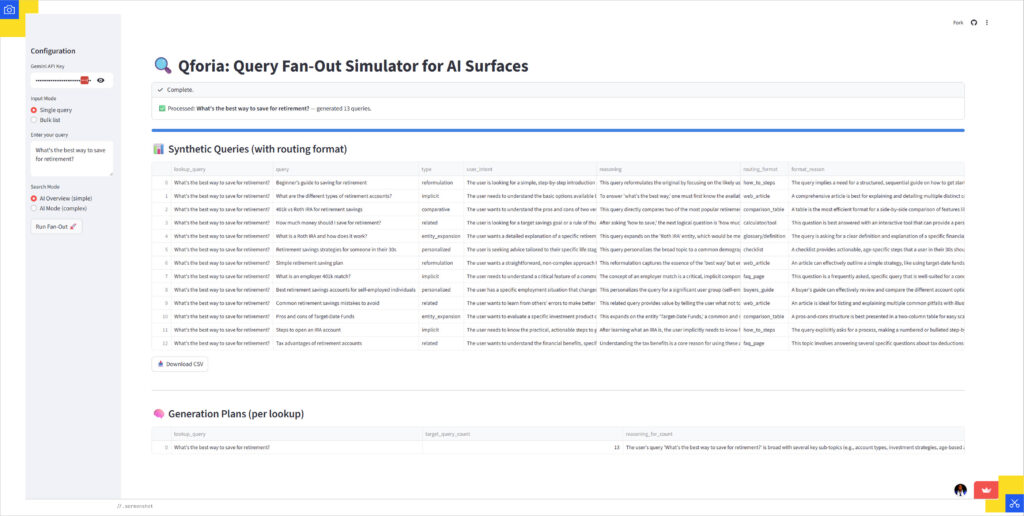Select the Single query input mode
This screenshot has height=516, width=1024.
point(35,110)
